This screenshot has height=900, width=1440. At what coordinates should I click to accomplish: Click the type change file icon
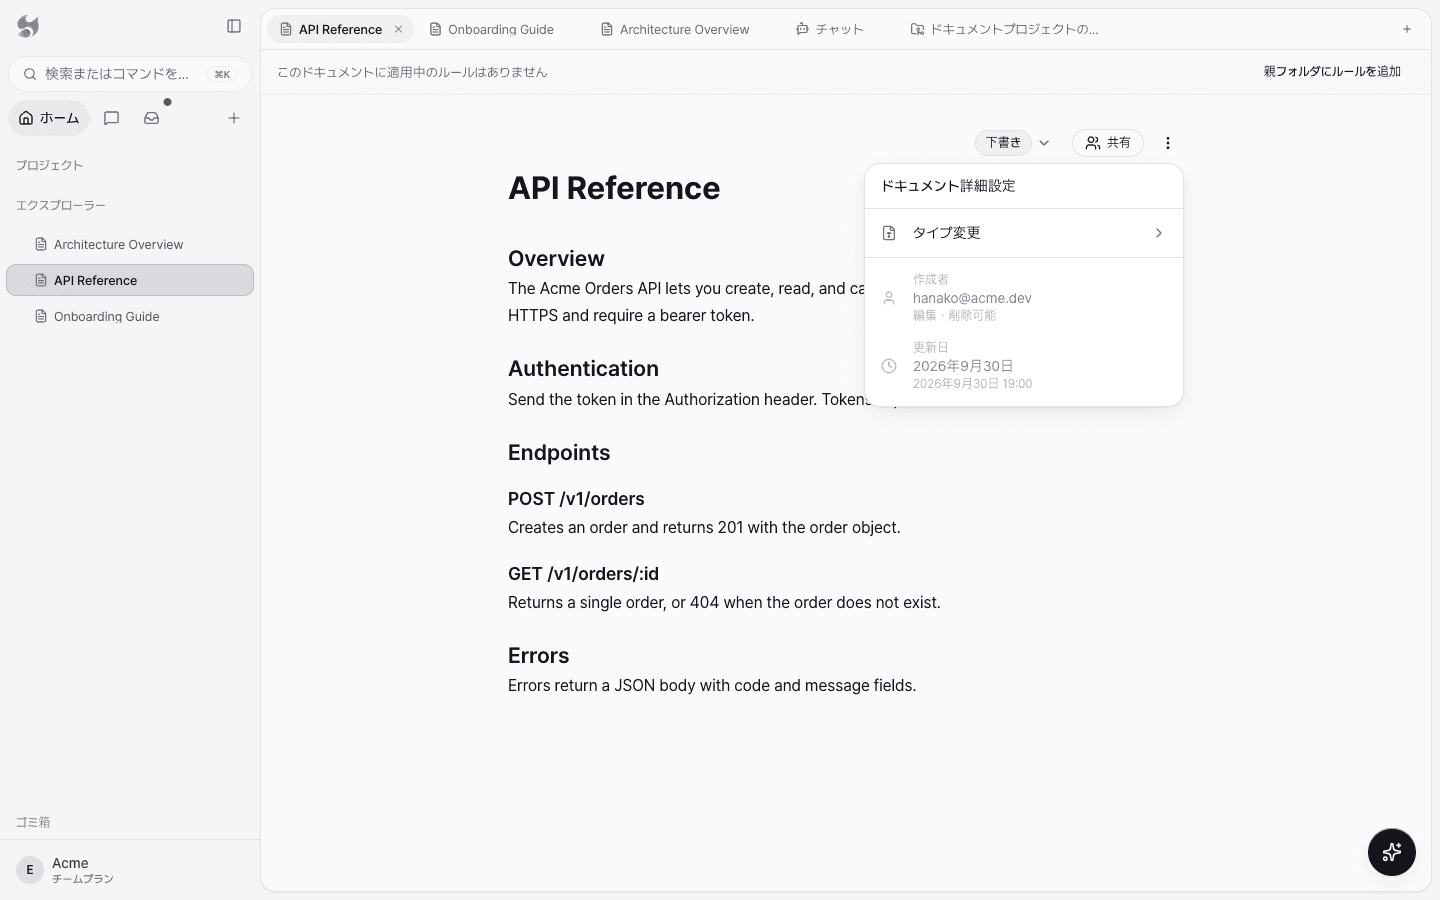pyautogui.click(x=889, y=233)
